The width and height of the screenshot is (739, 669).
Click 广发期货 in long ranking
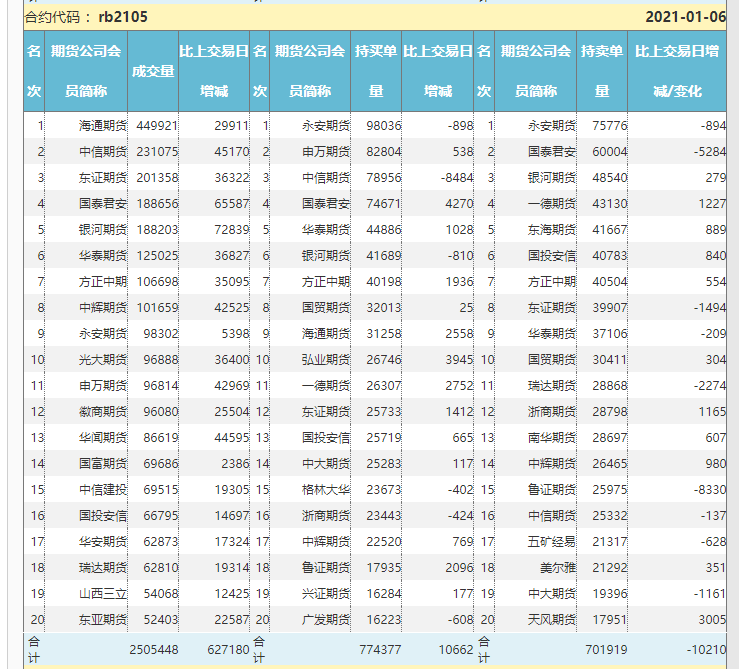click(326, 619)
